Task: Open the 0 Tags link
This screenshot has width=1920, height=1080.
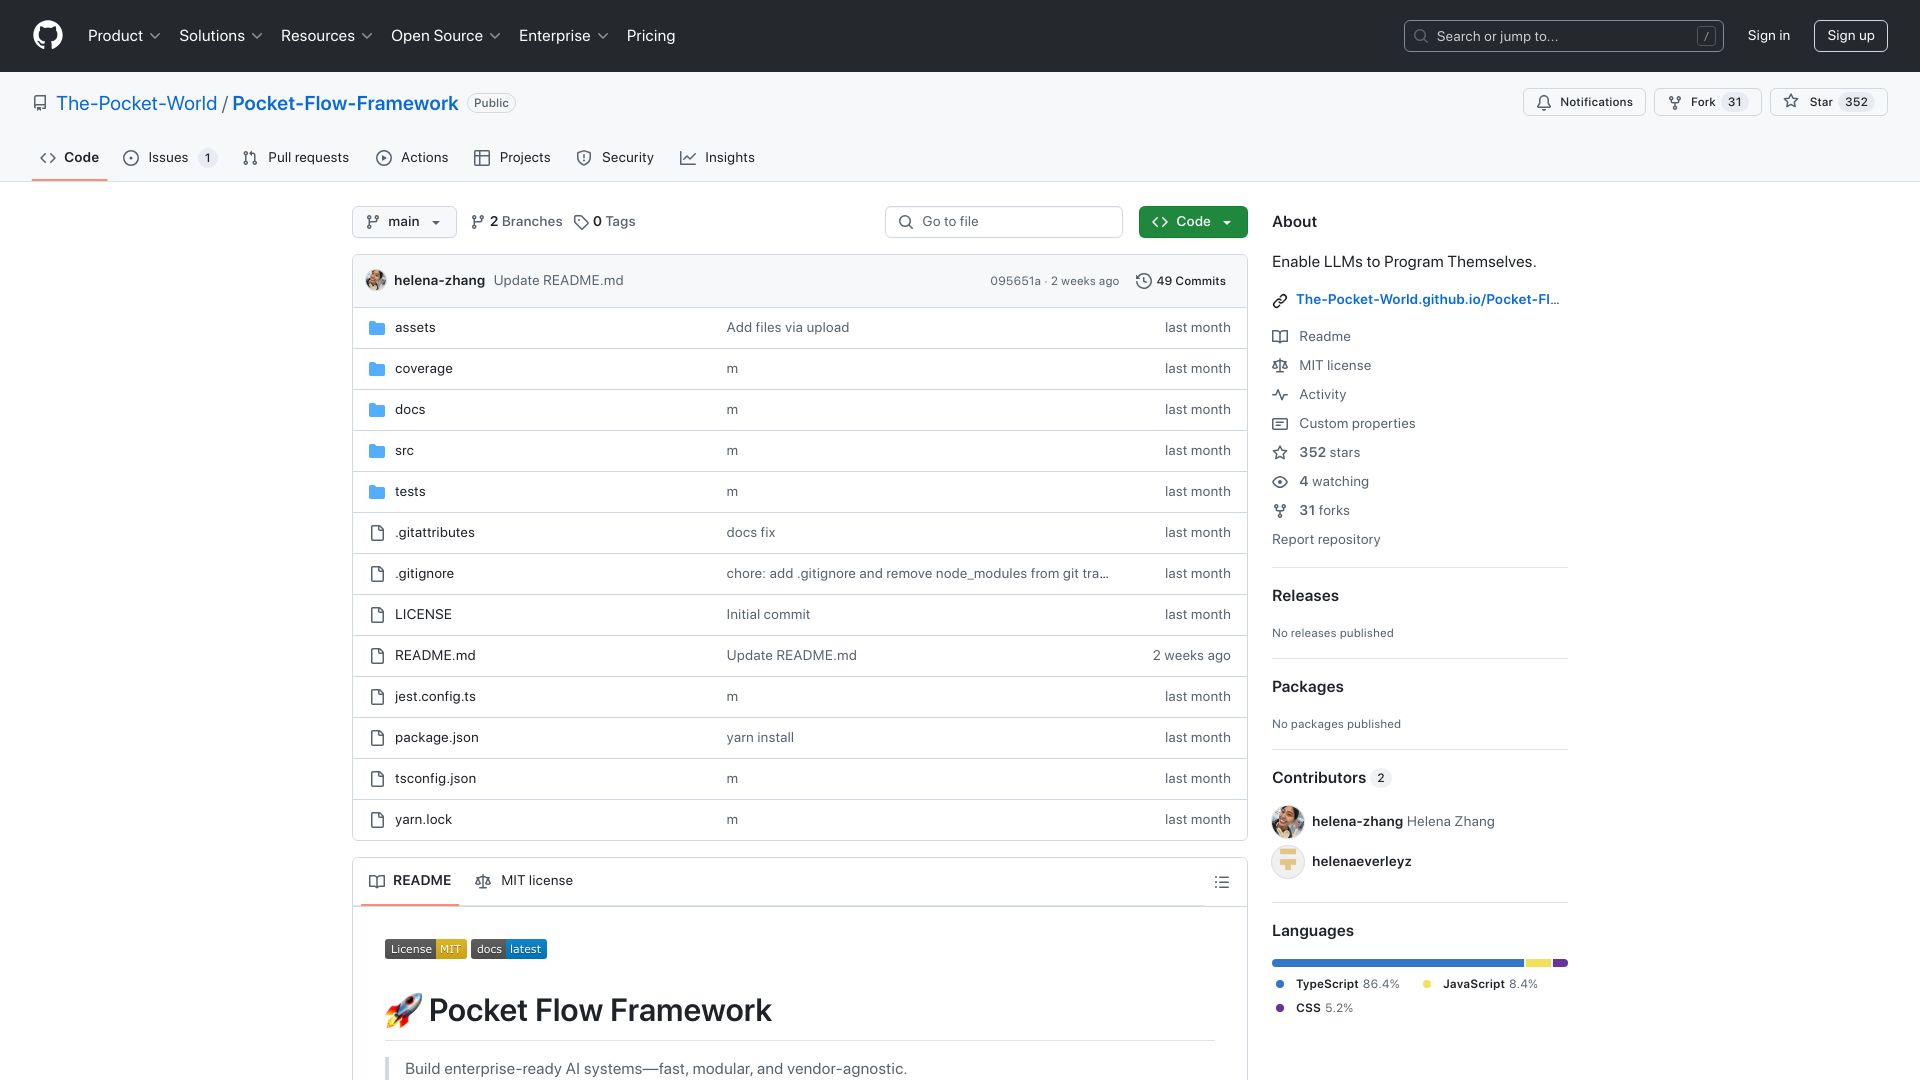Action: [605, 222]
